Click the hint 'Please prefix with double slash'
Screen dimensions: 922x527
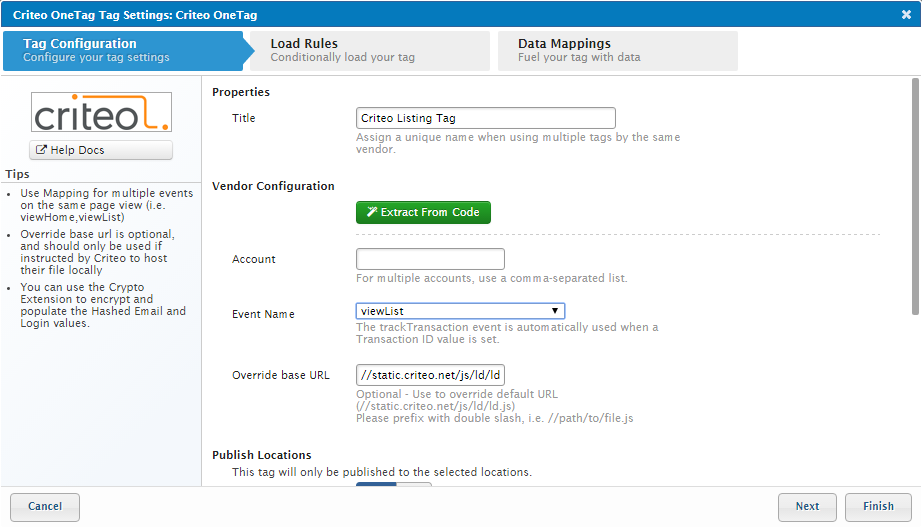(x=495, y=418)
